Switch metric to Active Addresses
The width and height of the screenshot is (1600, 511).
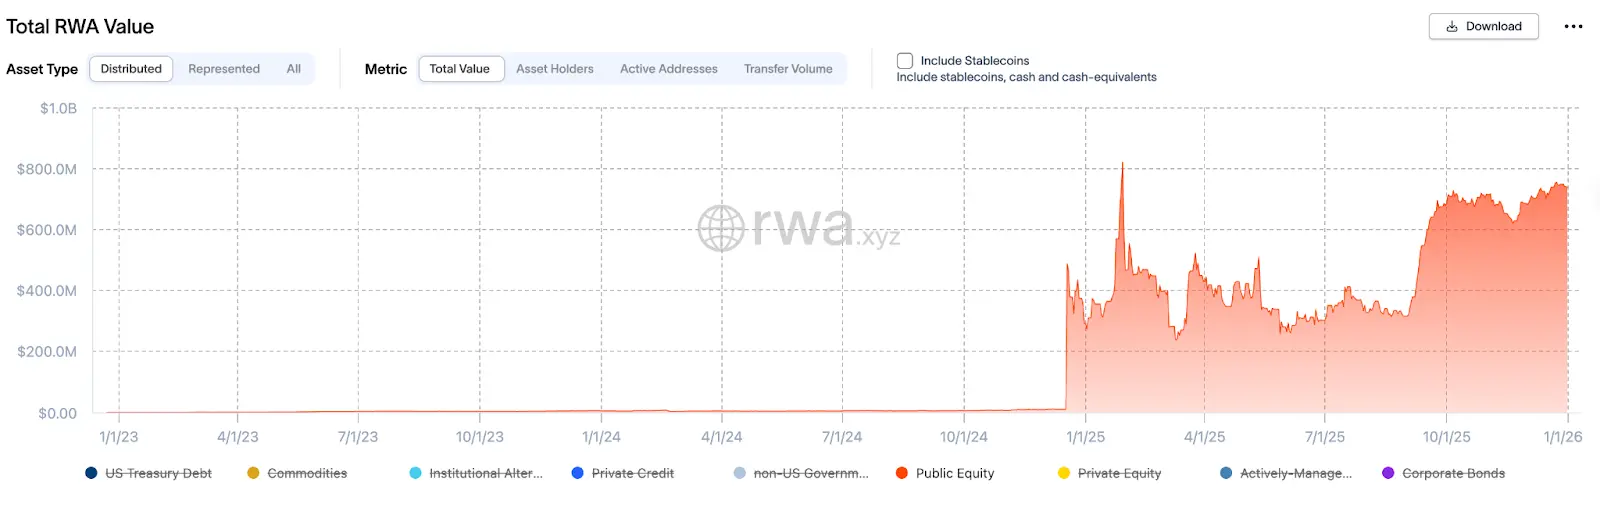669,69
